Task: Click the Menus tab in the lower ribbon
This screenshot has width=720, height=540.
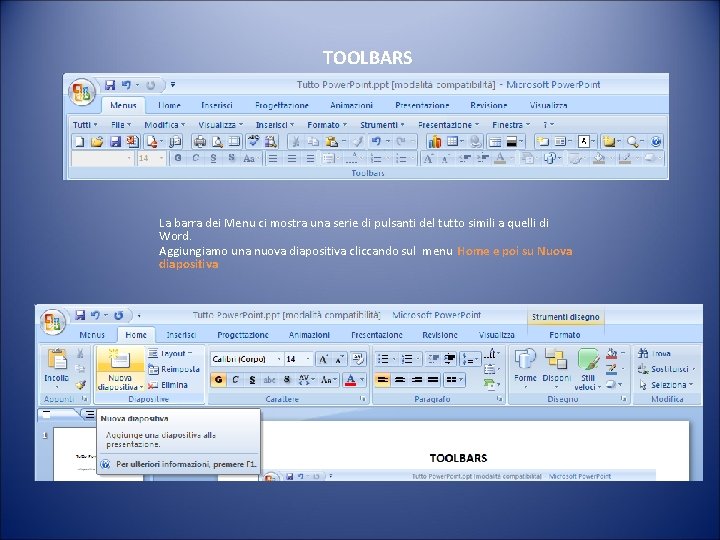Action: click(92, 335)
